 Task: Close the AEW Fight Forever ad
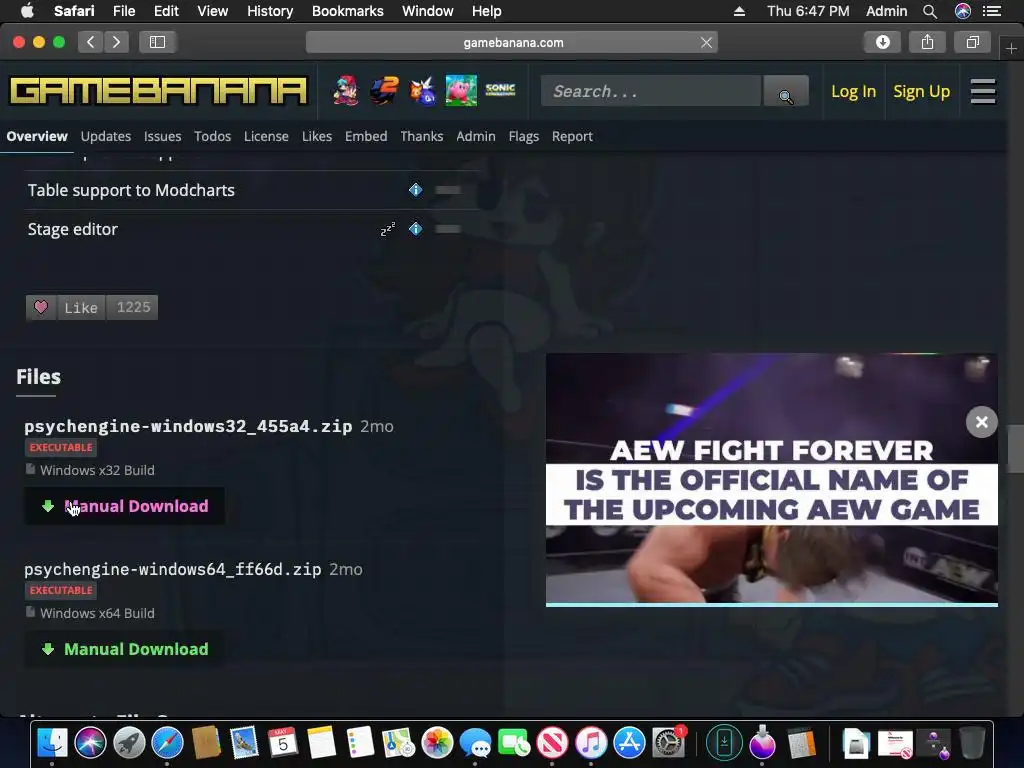click(982, 422)
